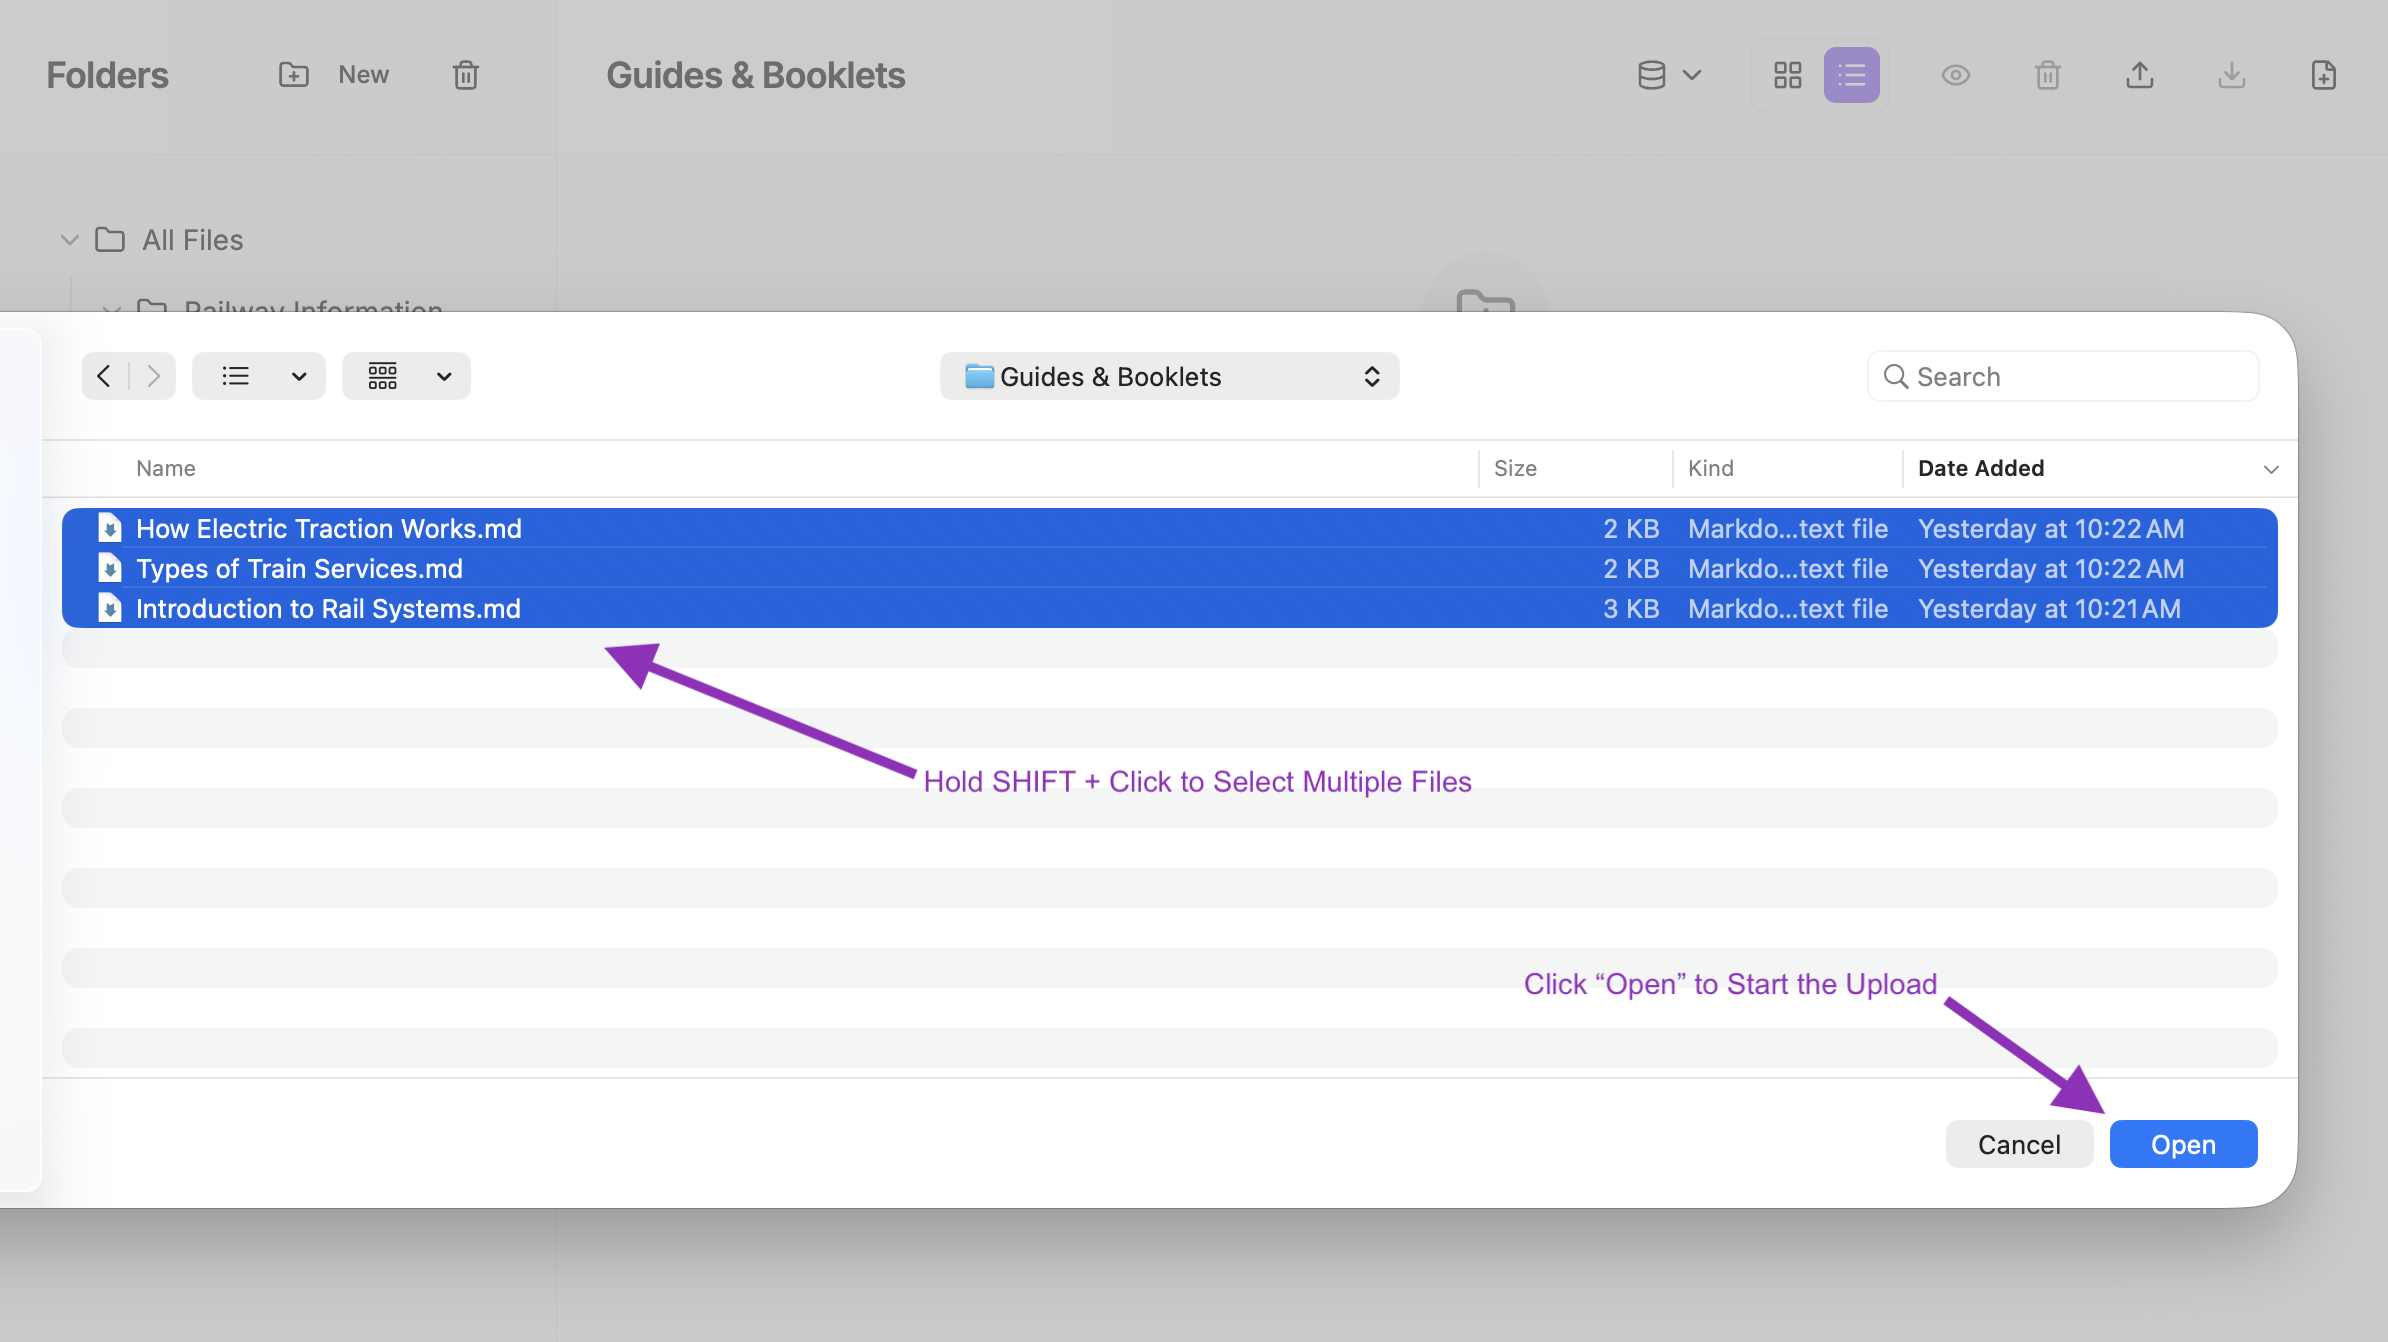Click Open to start the upload
Screen dimensions: 2388x1342
point(2182,1143)
